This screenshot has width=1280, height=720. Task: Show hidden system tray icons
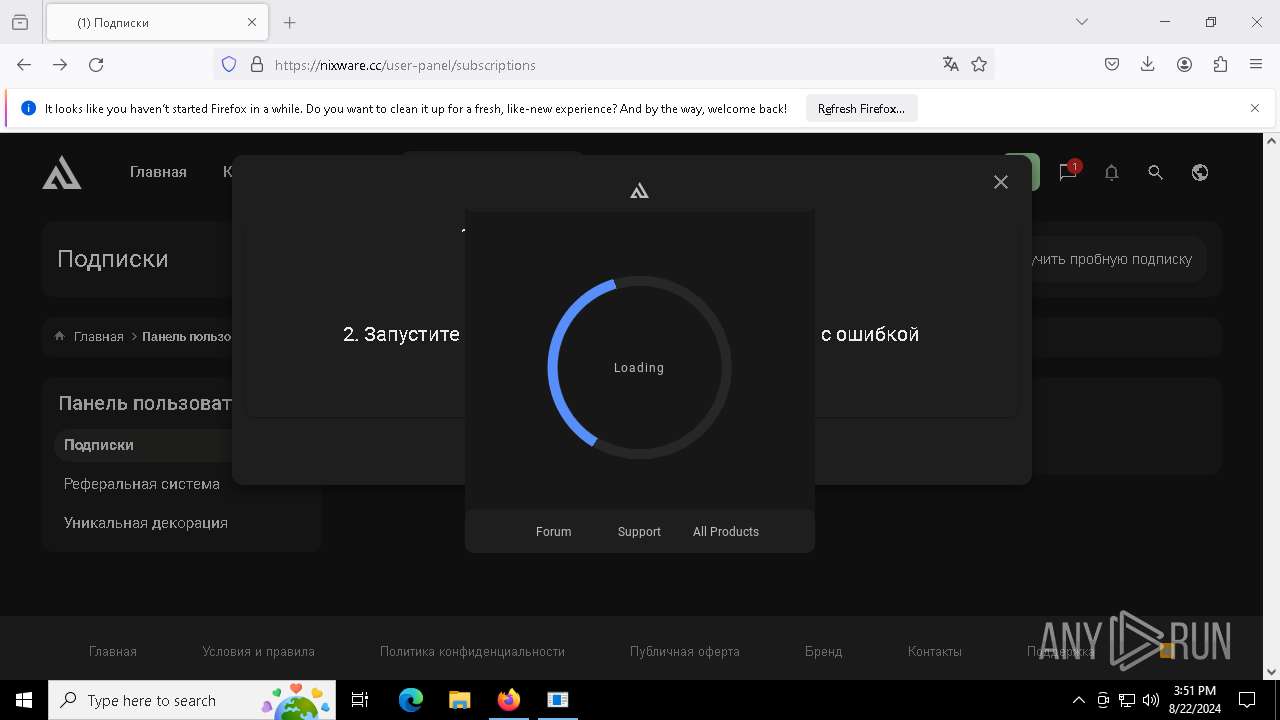point(1078,700)
